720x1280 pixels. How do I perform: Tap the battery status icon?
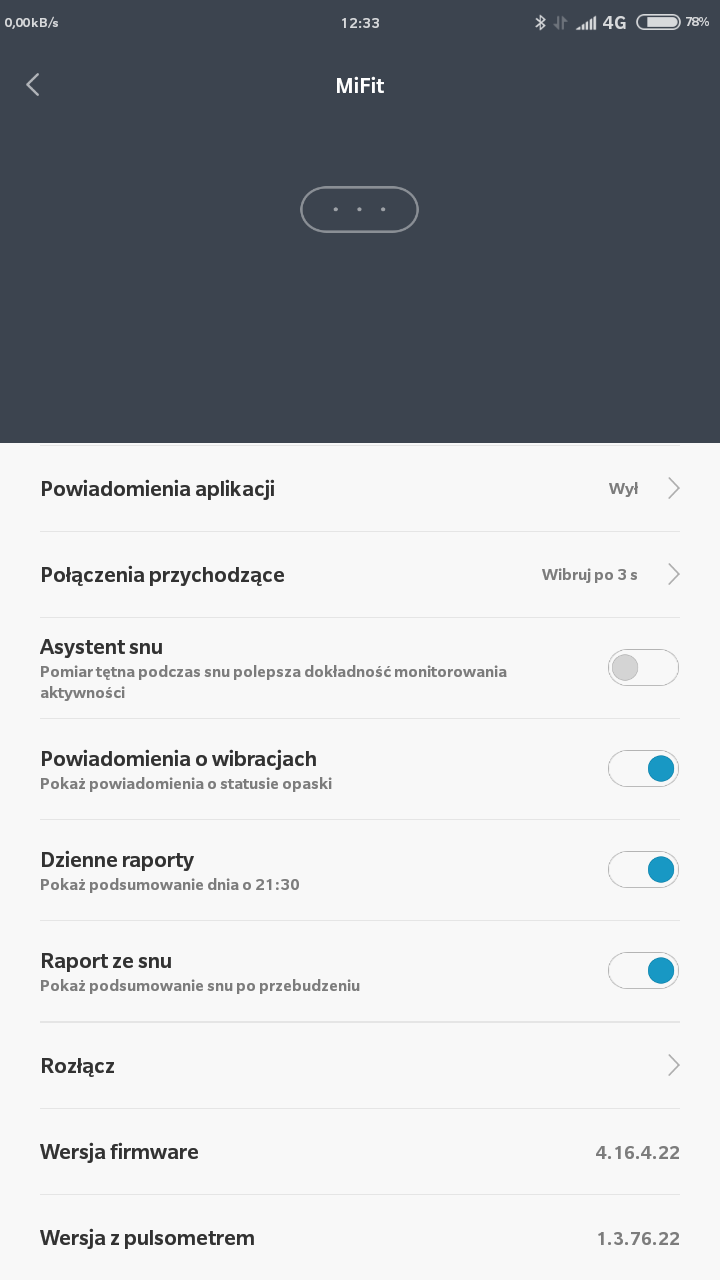[x=658, y=22]
